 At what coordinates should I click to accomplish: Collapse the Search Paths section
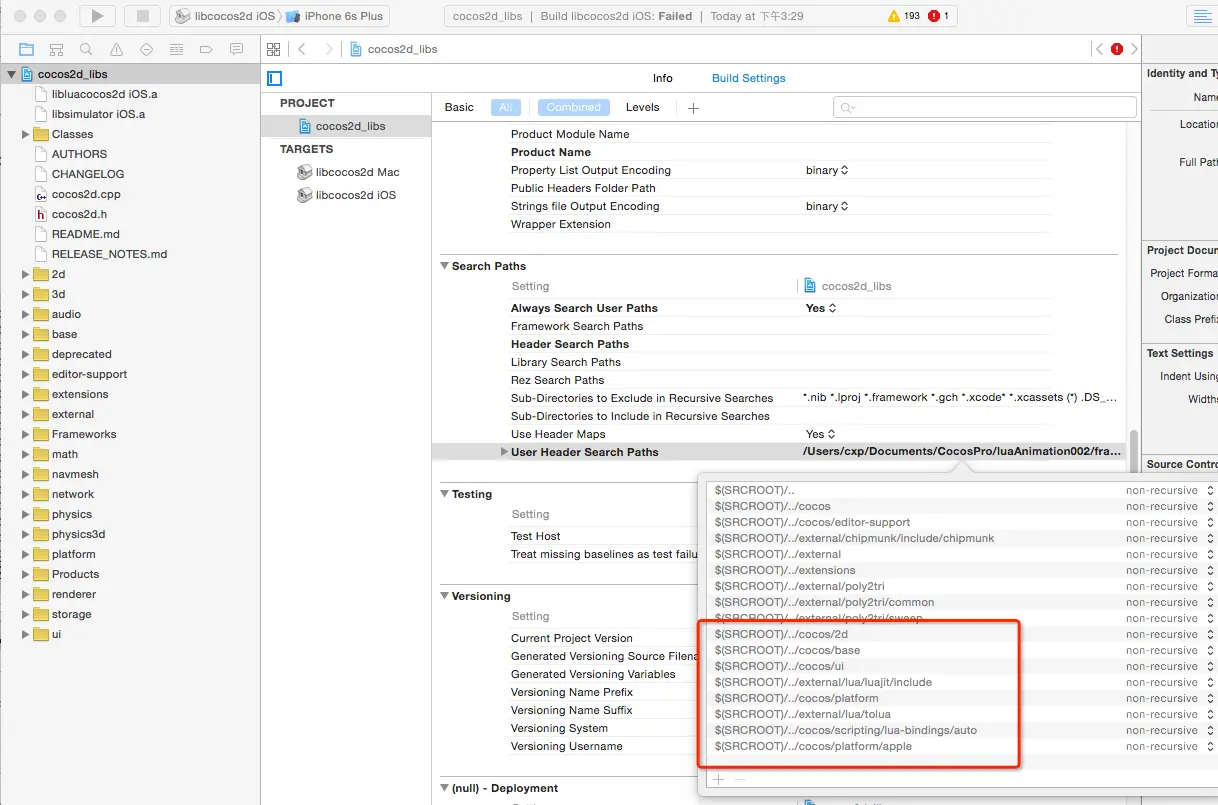coord(445,266)
